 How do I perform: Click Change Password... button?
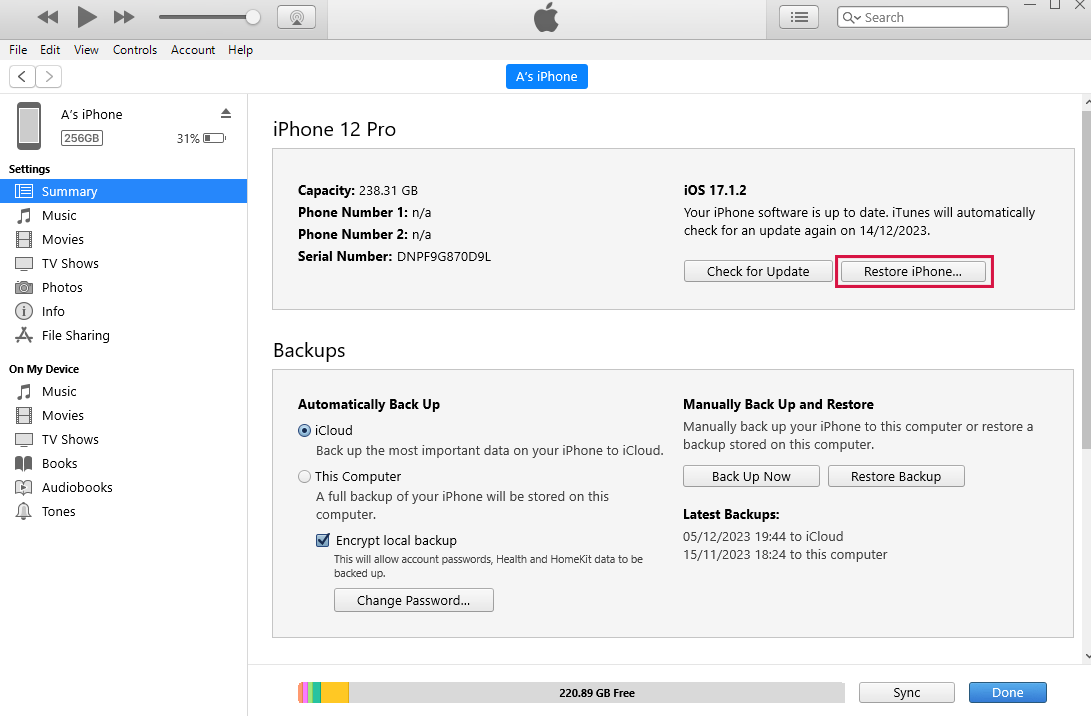[x=413, y=600]
